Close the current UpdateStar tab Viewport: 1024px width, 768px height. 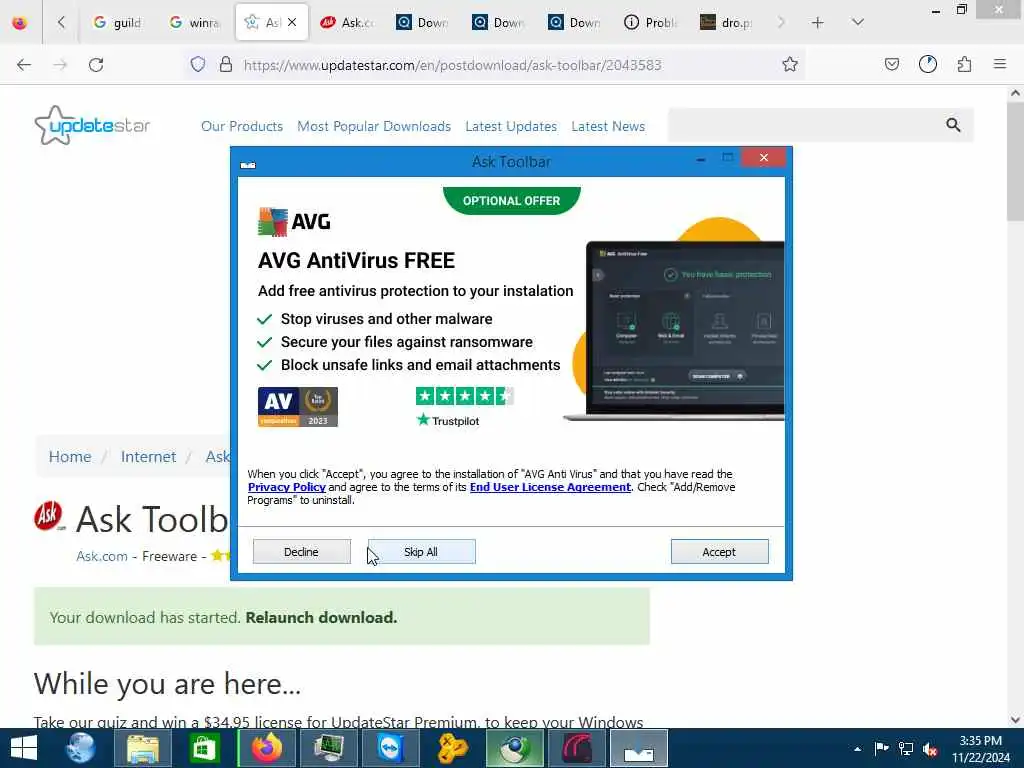click(292, 22)
